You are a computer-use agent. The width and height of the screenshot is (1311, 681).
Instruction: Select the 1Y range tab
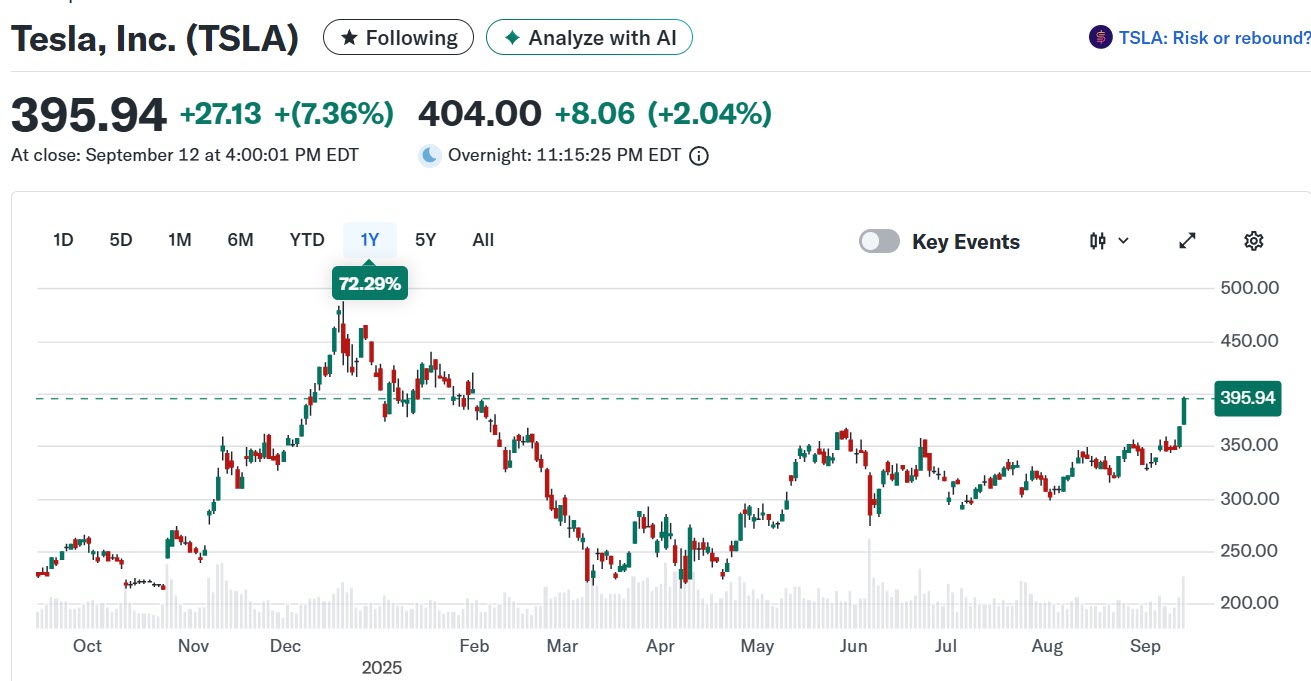(370, 240)
